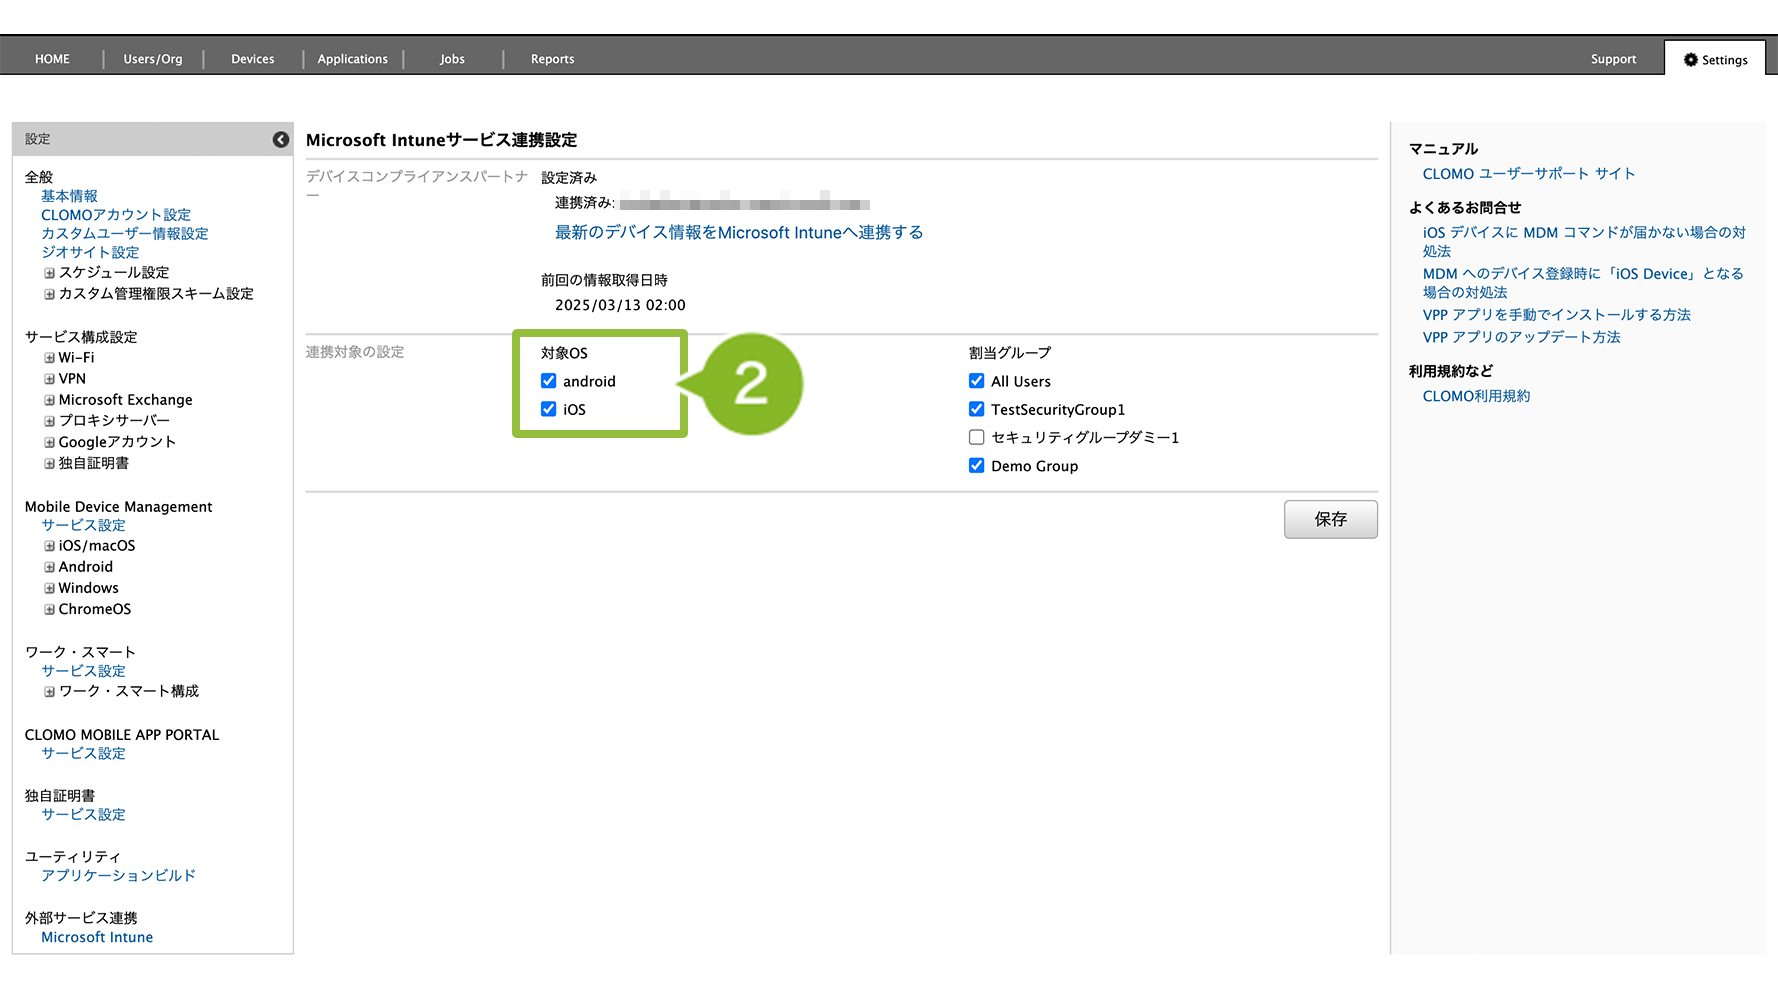The width and height of the screenshot is (1778, 1000).
Task: Open CLOMO ユーザーサポート サイト link
Action: [1529, 173]
